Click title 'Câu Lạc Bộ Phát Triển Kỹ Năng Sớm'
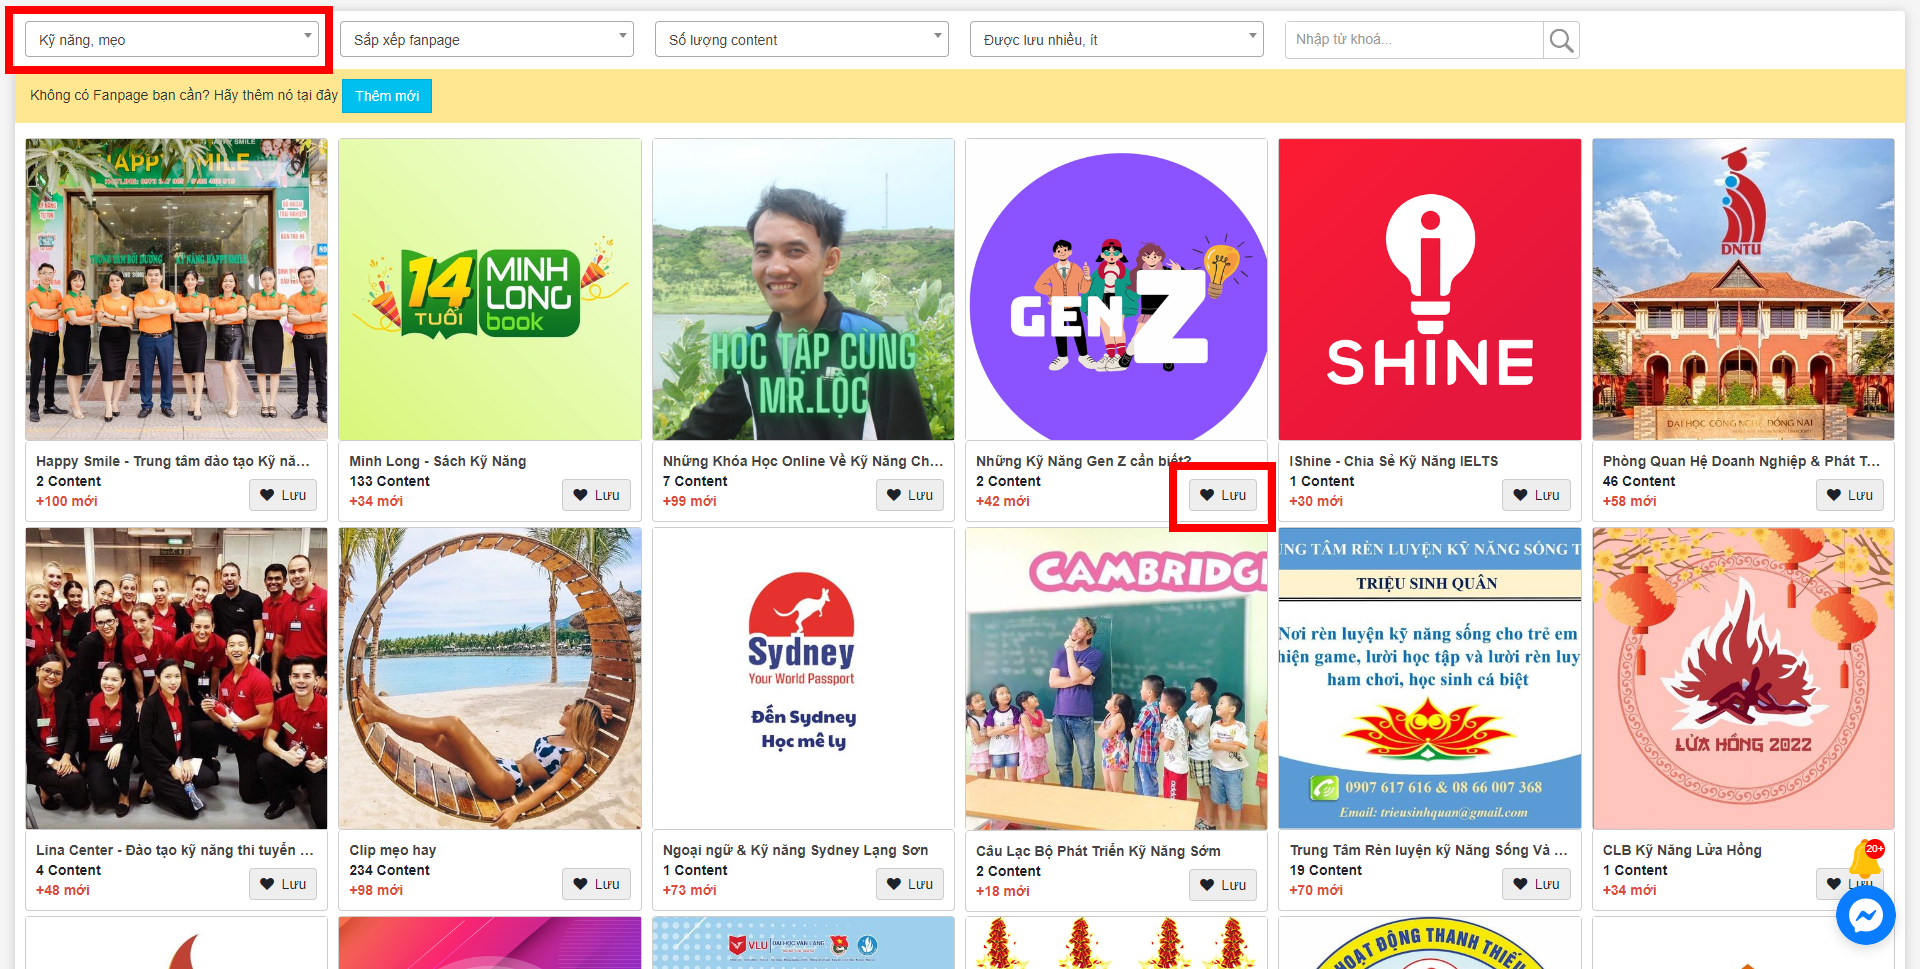Screen dimensions: 1920x969 click(x=1098, y=851)
